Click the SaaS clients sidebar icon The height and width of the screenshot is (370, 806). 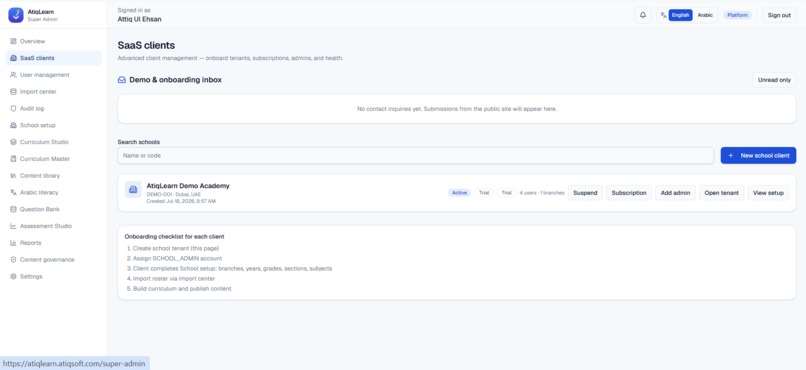[13, 58]
